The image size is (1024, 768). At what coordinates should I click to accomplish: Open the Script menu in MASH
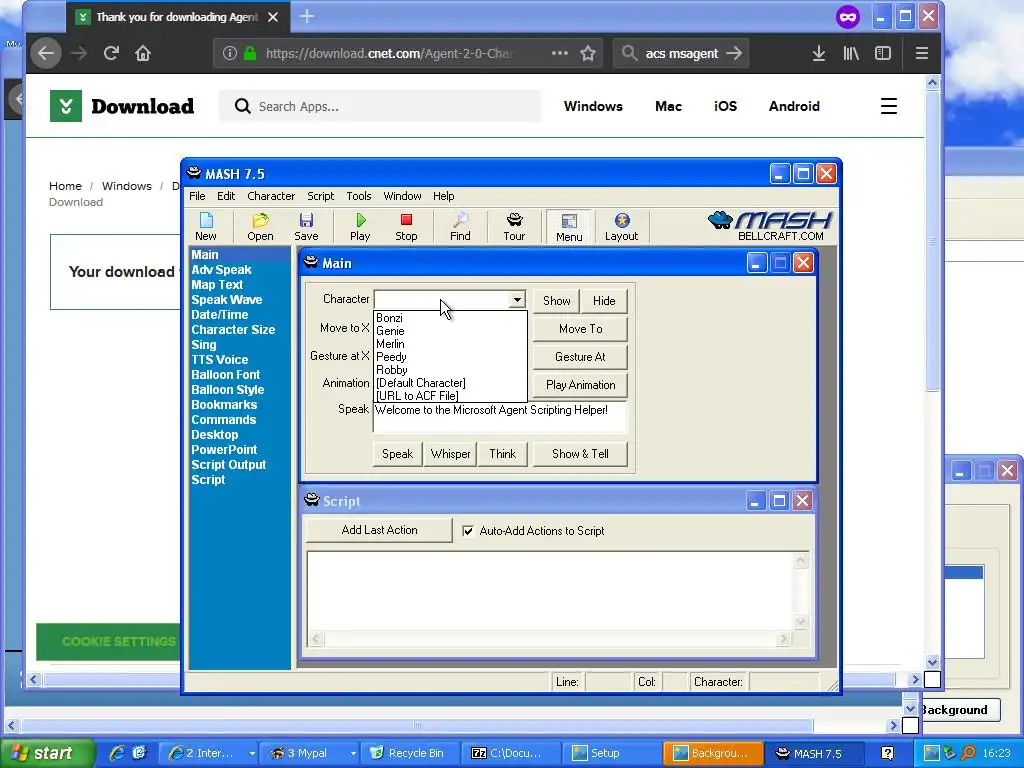pyautogui.click(x=320, y=196)
